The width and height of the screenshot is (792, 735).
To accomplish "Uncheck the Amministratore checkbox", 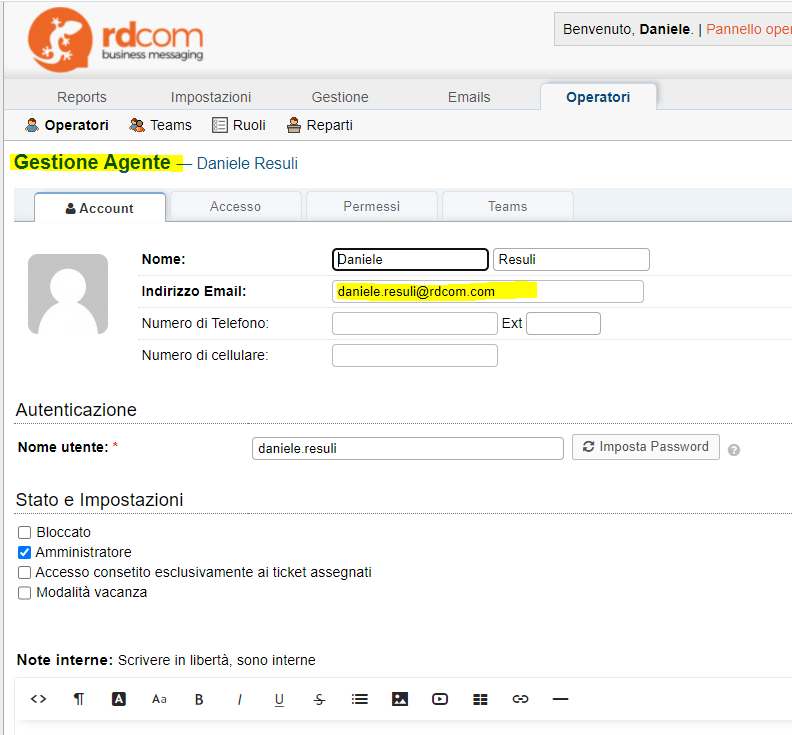I will [x=25, y=552].
